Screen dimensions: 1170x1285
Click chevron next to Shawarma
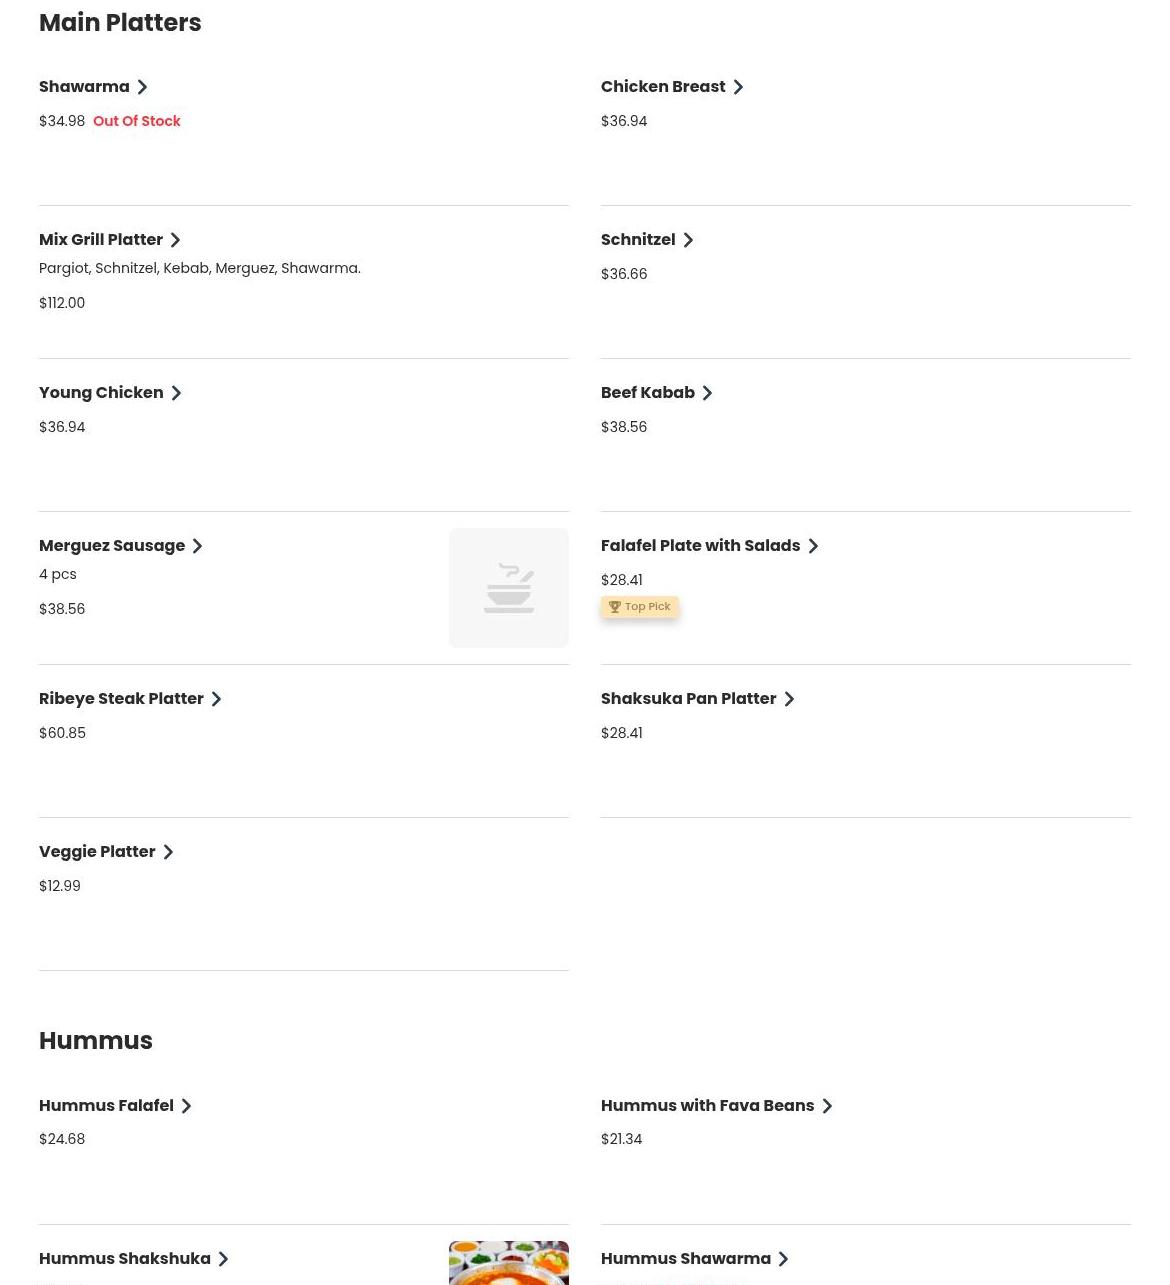coord(142,87)
